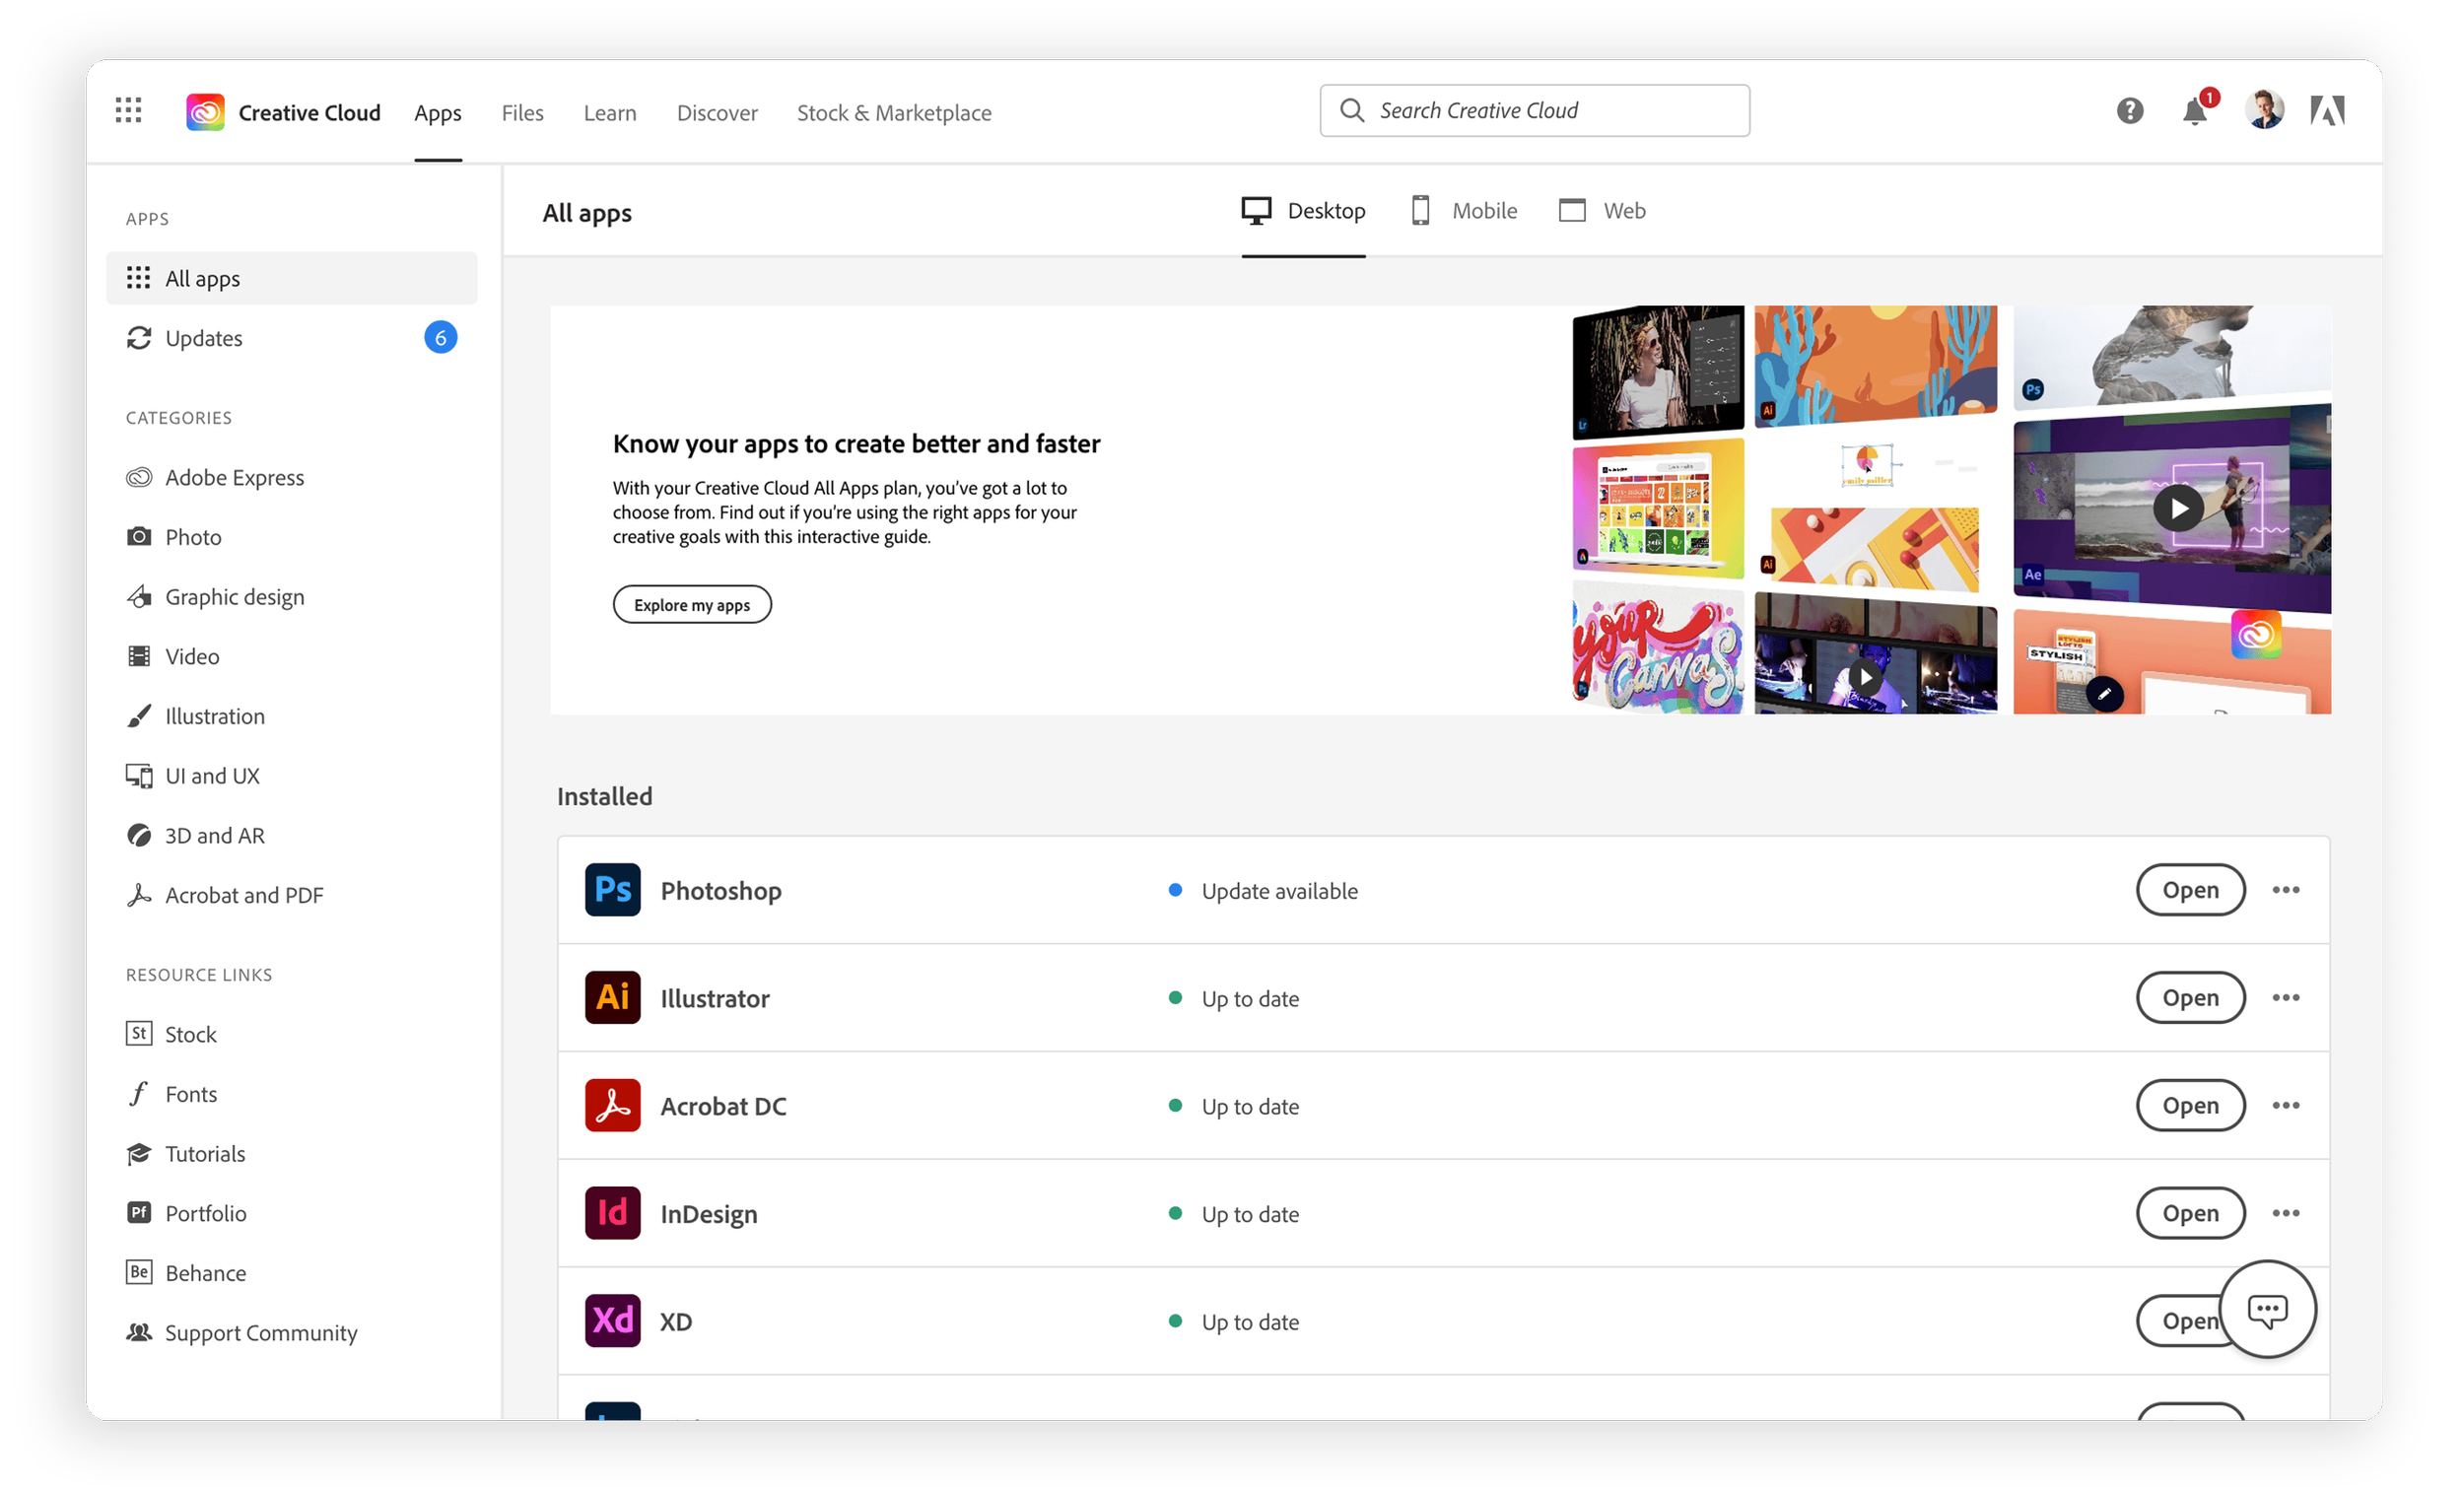Open XD with its Open button
Viewport: 2464px width, 1492px height.
point(2178,1322)
